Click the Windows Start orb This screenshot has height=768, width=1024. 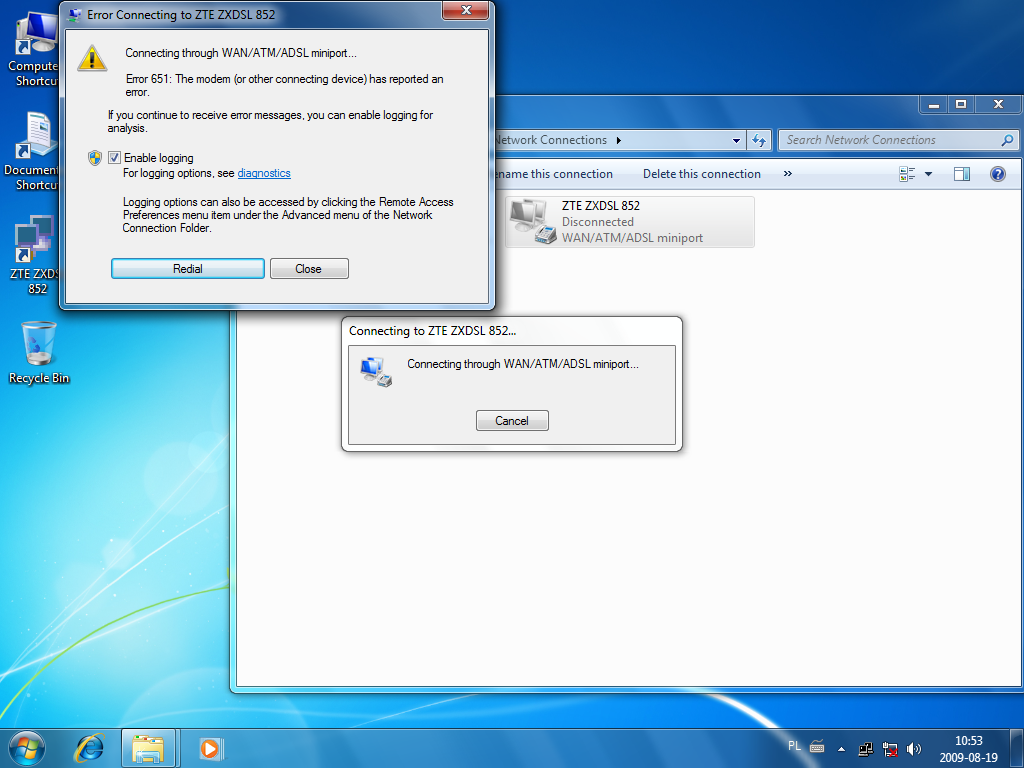(x=26, y=747)
